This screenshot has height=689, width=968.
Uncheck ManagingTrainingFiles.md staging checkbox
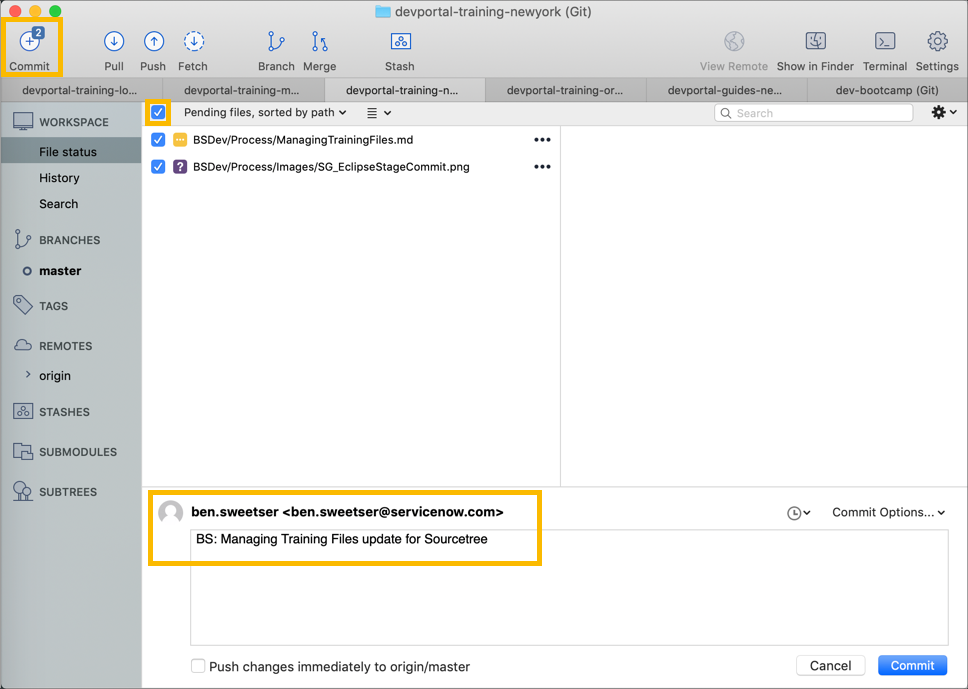click(157, 139)
